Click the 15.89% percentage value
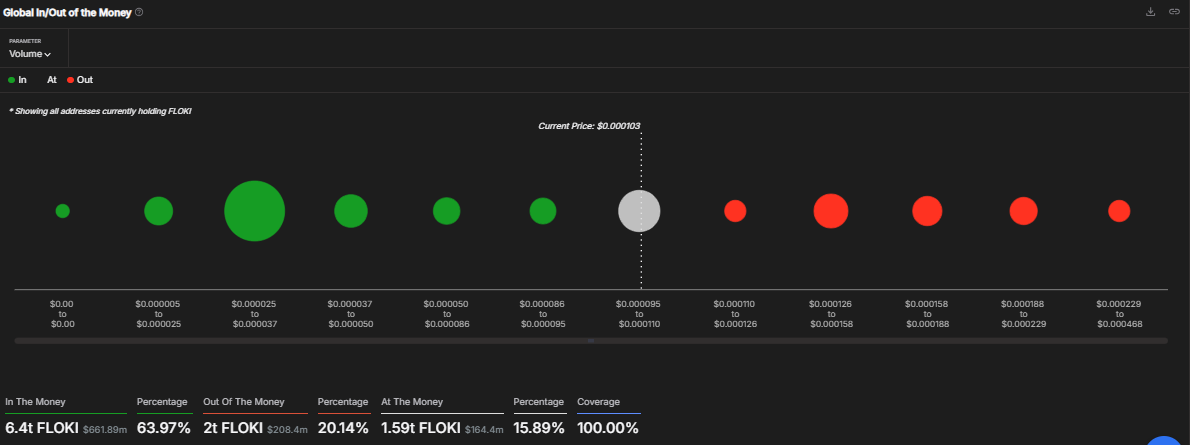The height and width of the screenshot is (445, 1190). coord(539,428)
